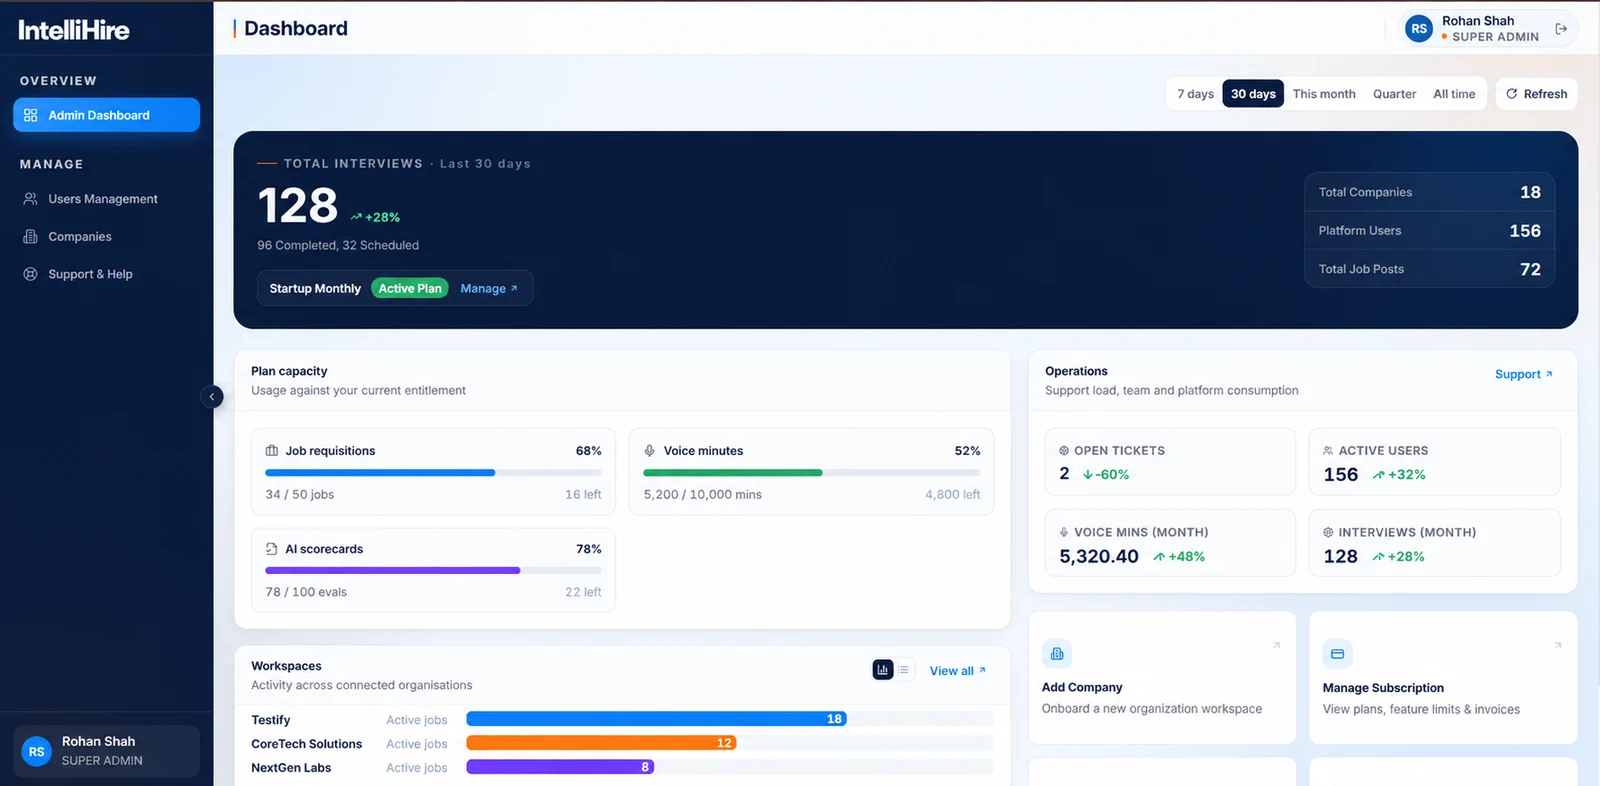
Task: Select the 7 days range
Action: click(1195, 94)
